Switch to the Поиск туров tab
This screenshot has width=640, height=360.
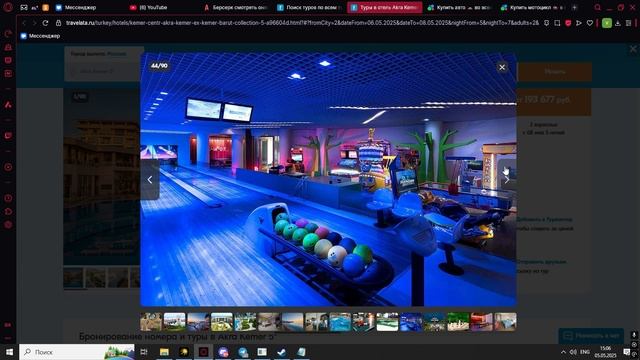[x=309, y=7]
